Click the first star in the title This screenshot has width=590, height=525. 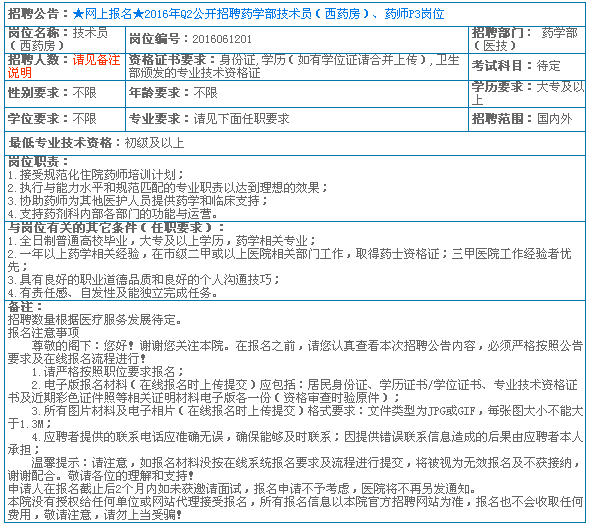(78, 14)
